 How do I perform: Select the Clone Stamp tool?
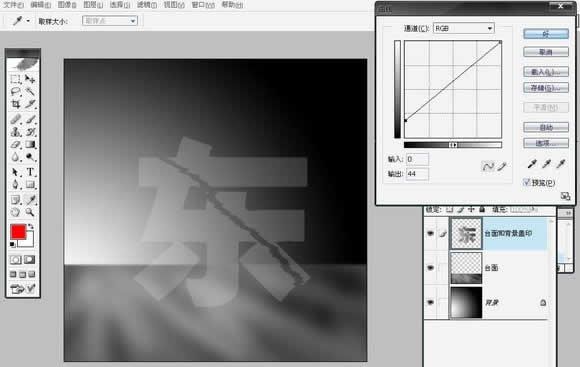tap(15, 132)
